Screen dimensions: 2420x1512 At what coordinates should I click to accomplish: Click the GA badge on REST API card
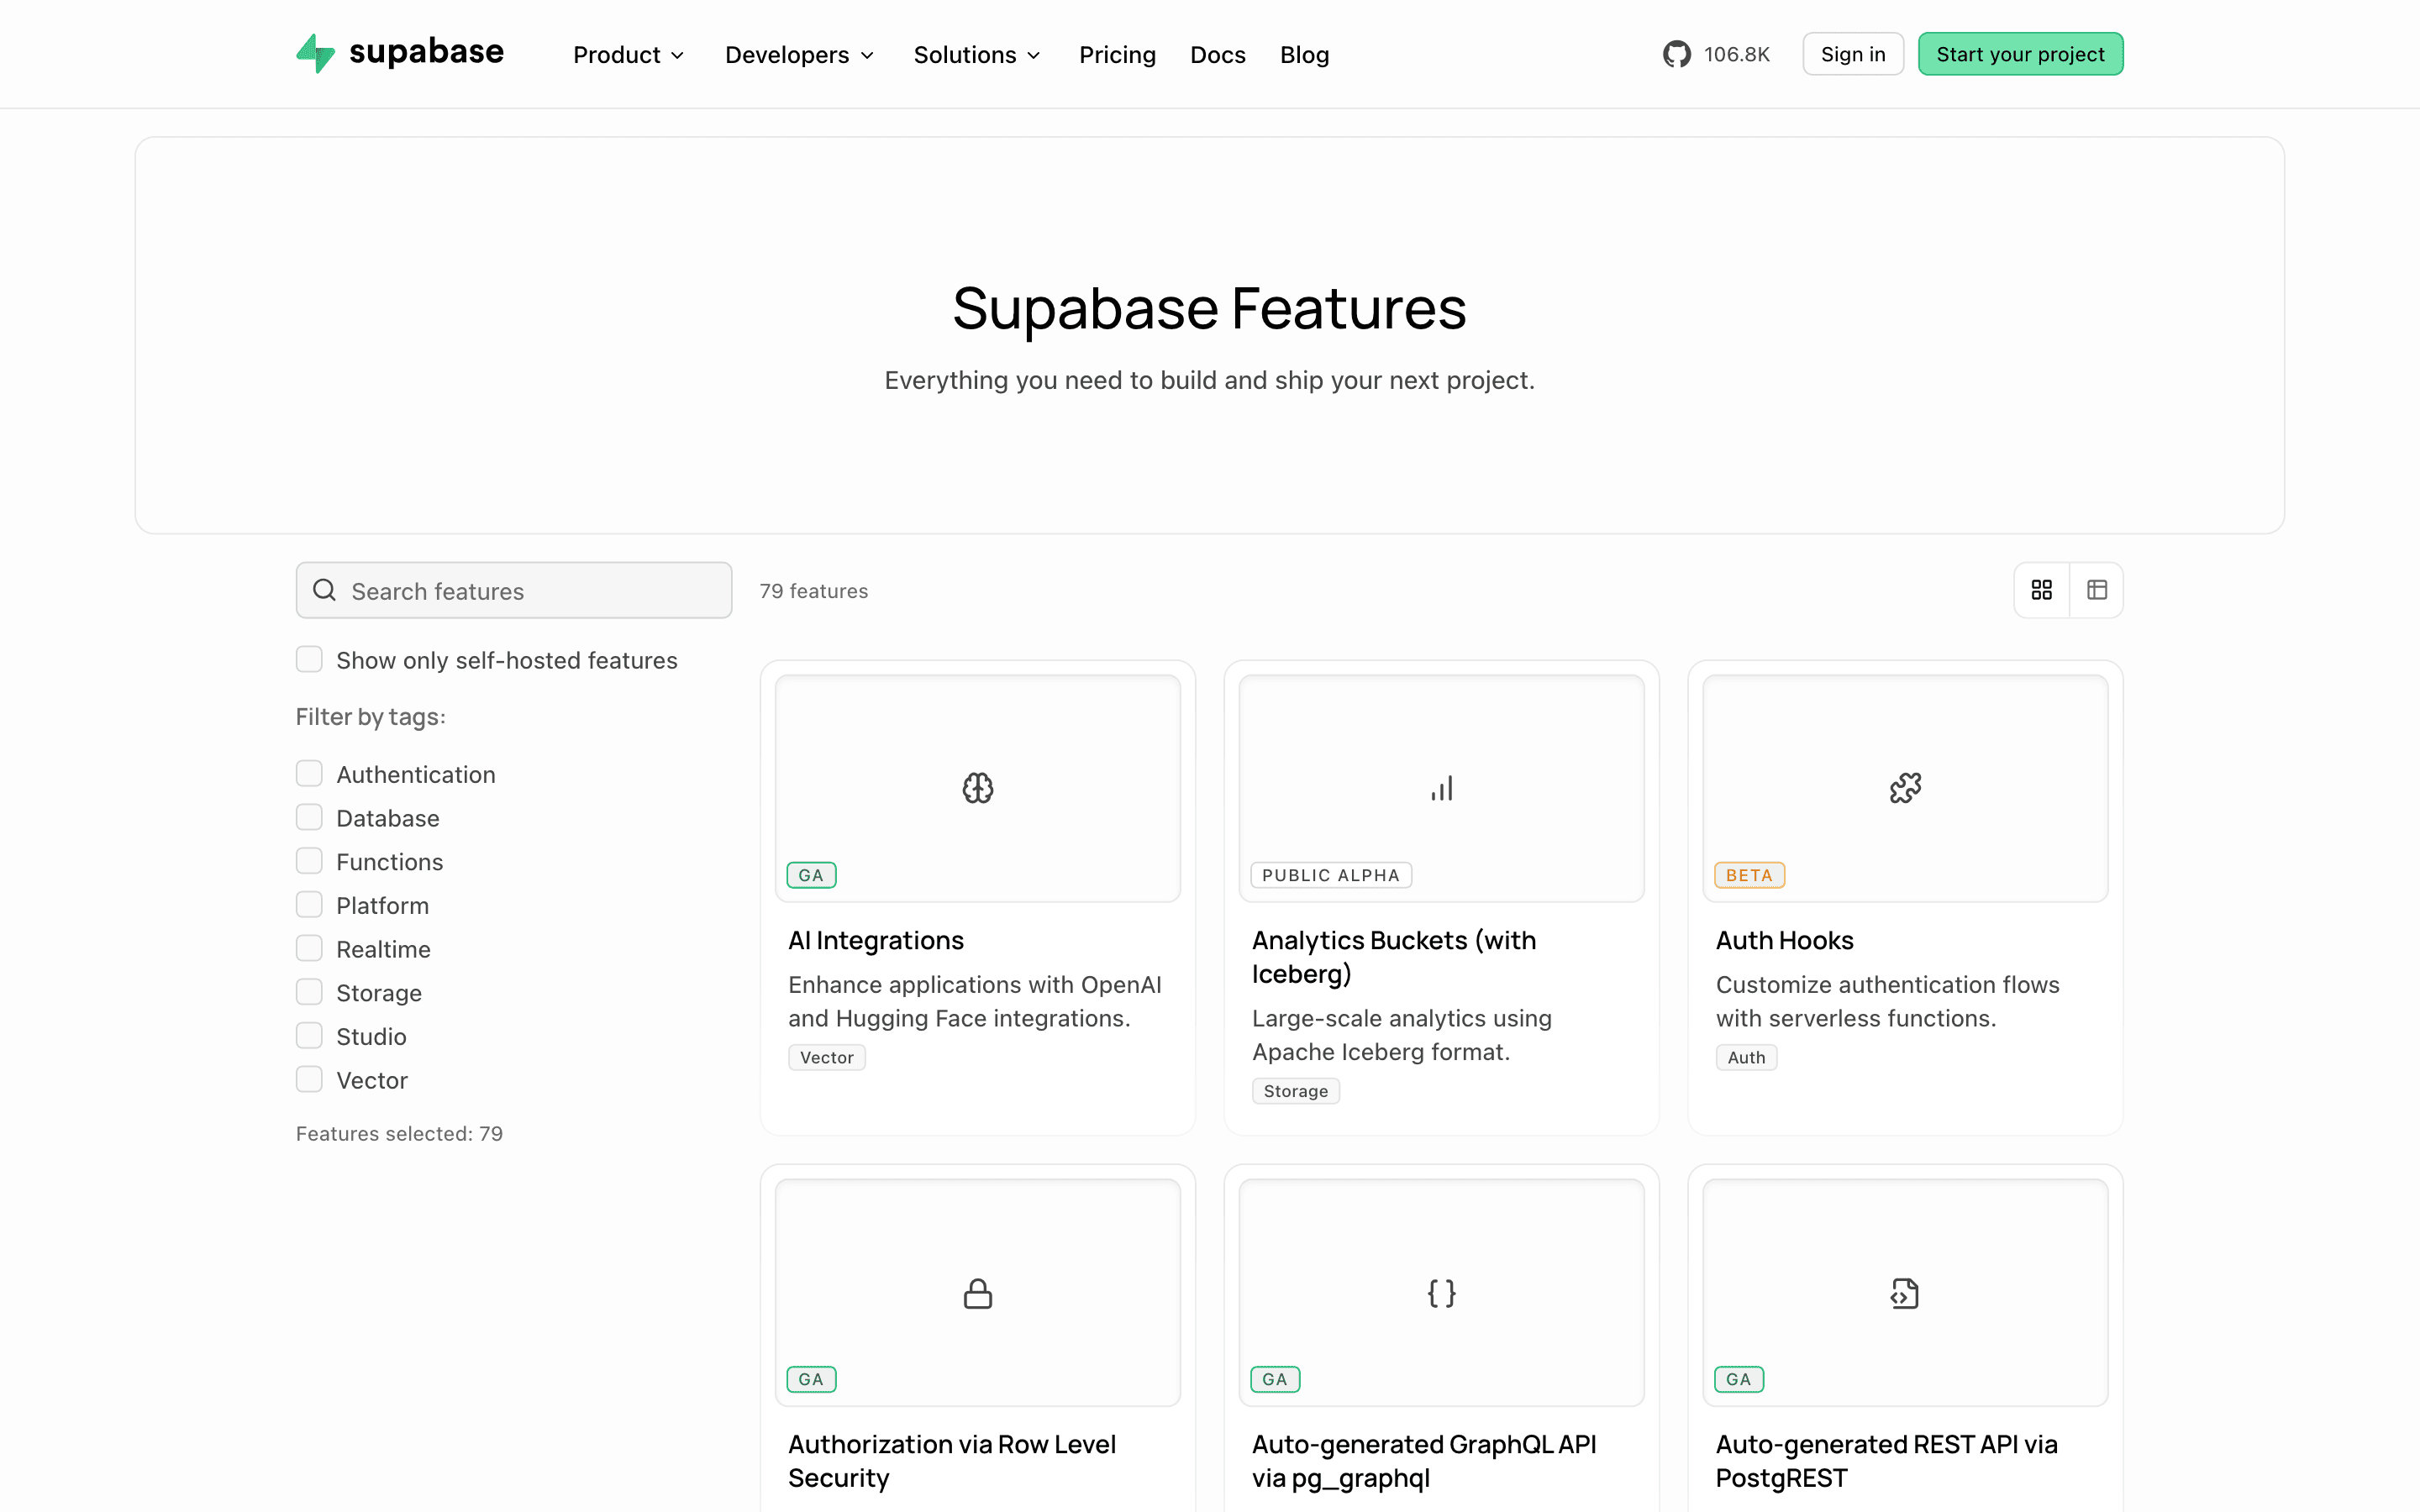pos(1739,1379)
